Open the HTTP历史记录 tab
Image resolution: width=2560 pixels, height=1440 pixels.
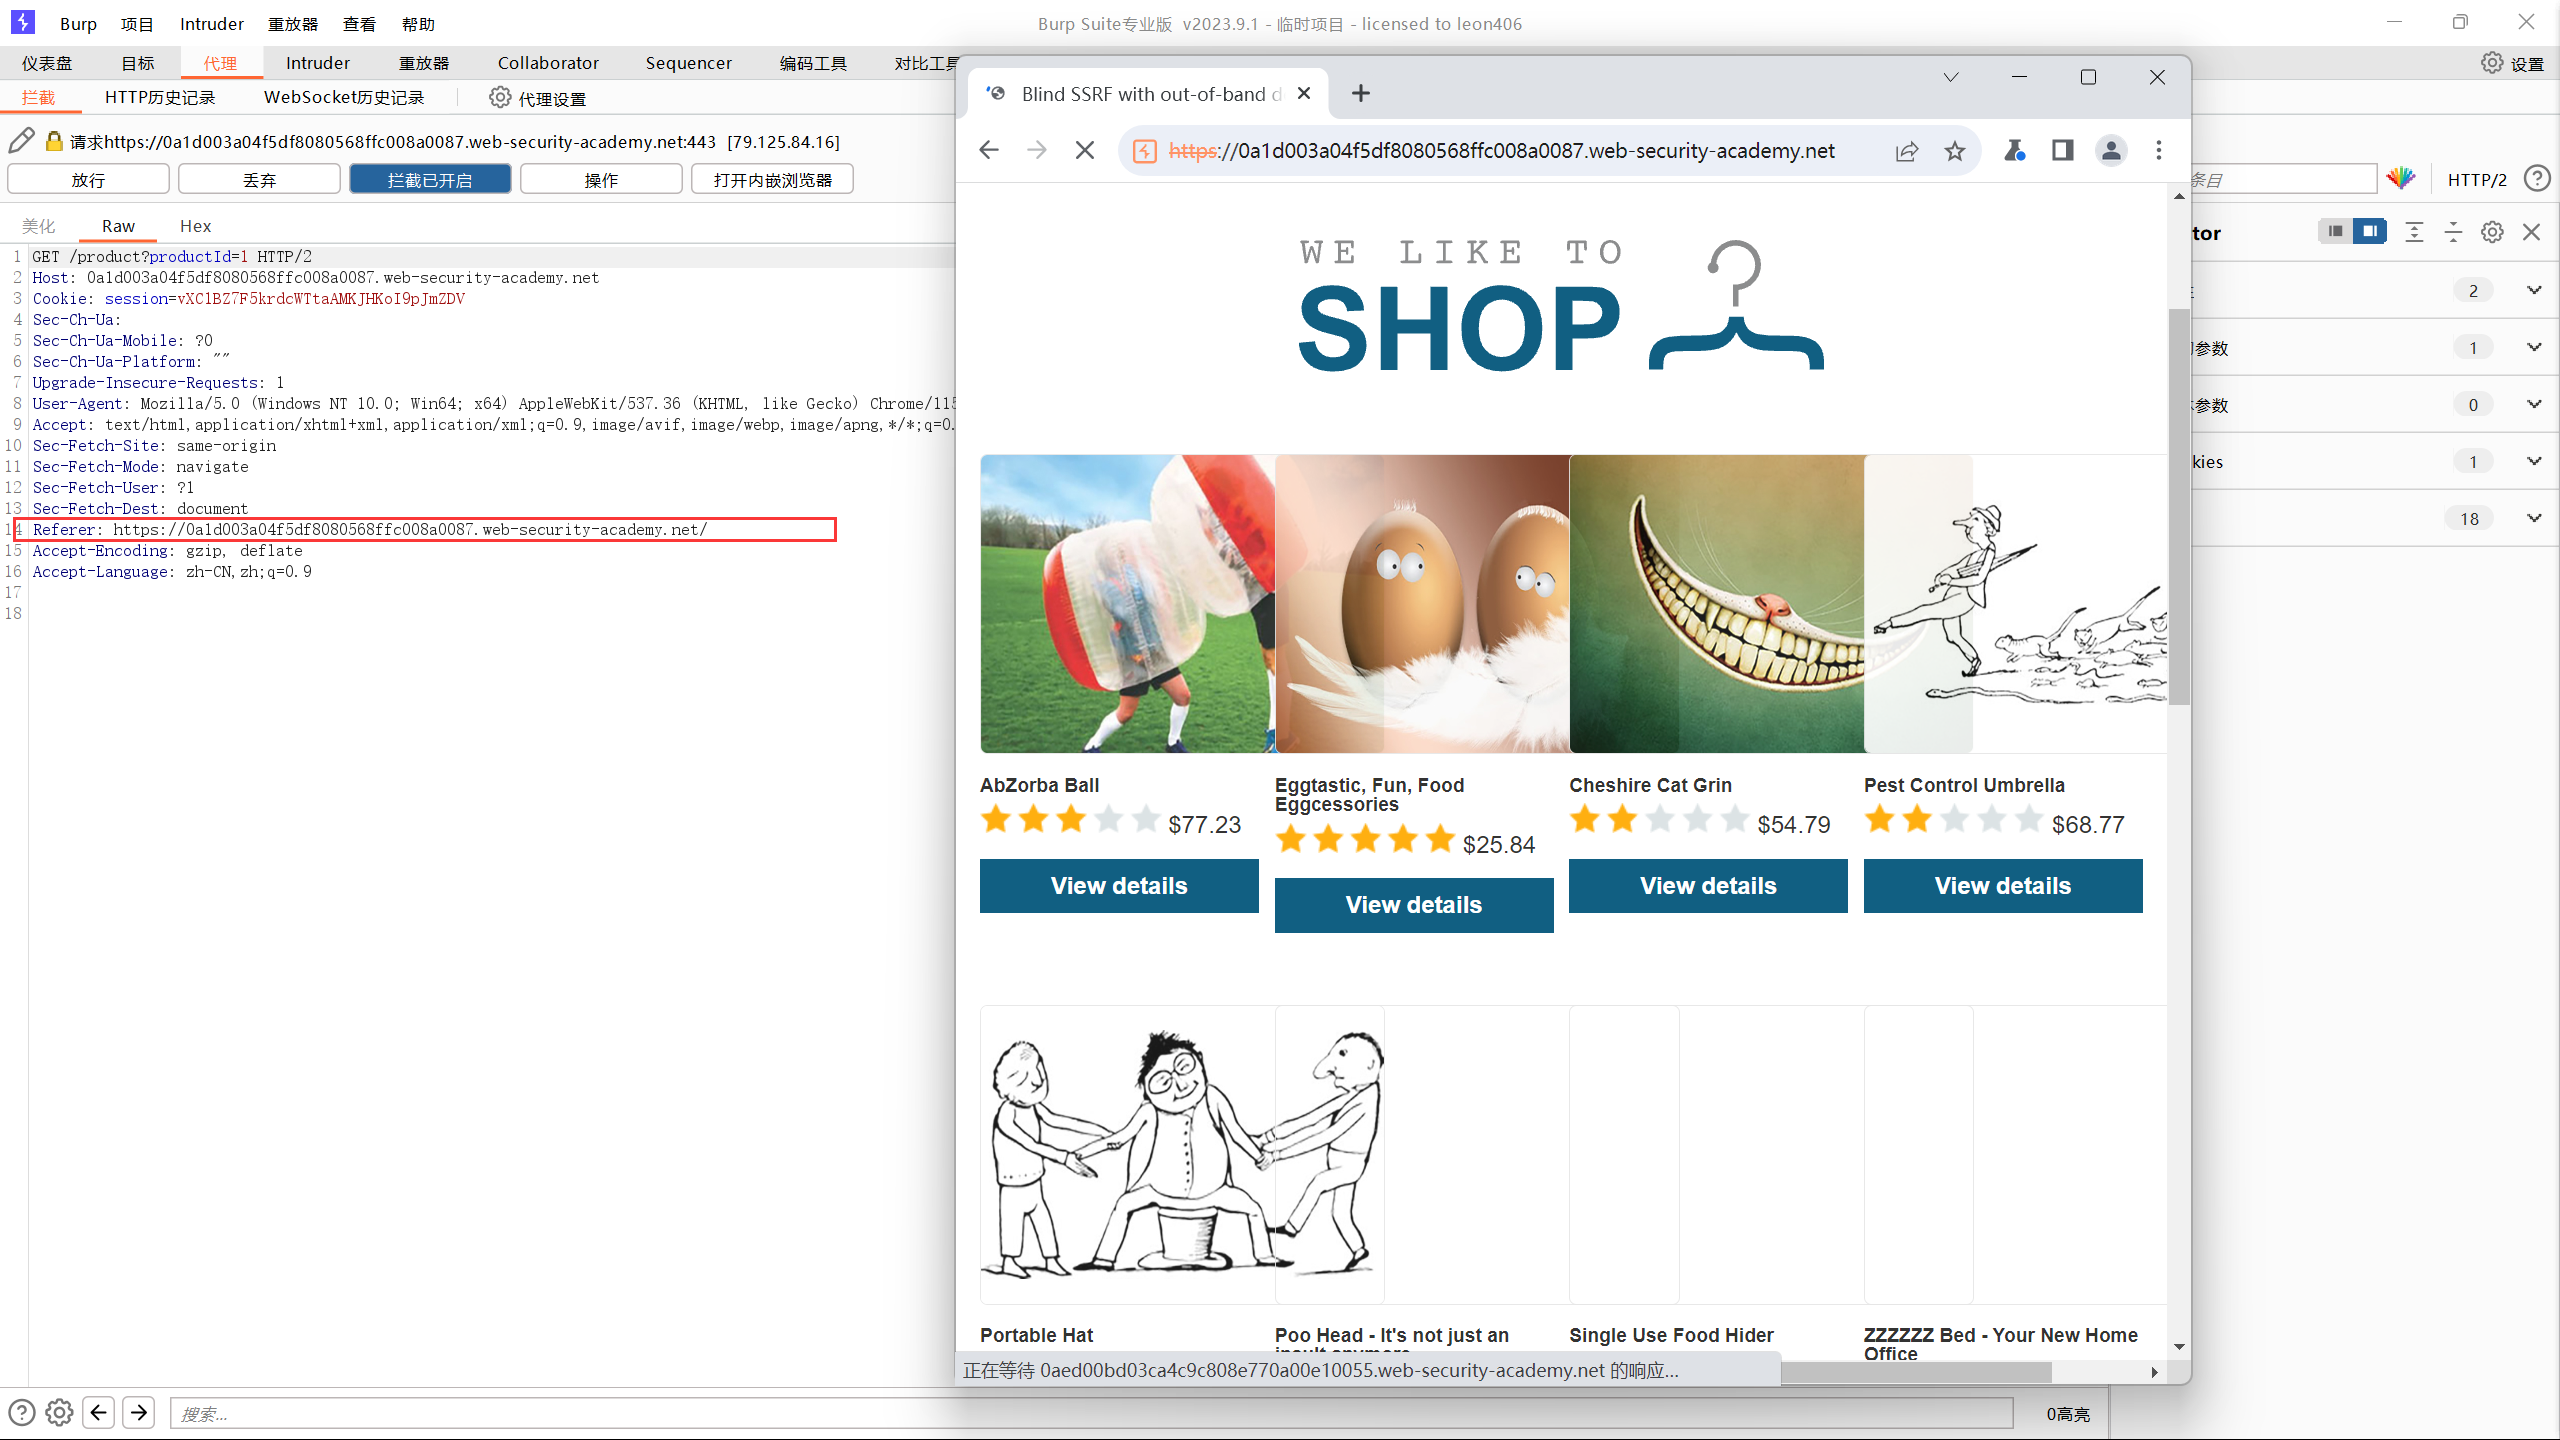click(160, 97)
